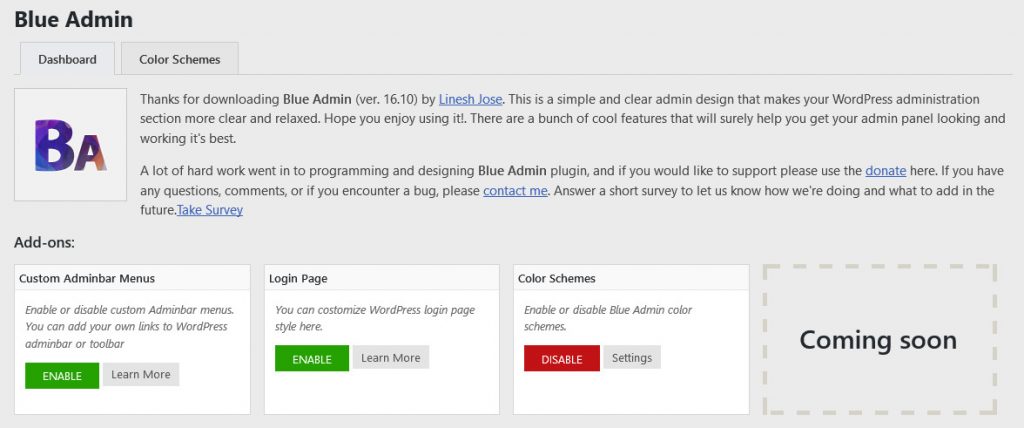Click Learn More under Login Page

(x=390, y=358)
